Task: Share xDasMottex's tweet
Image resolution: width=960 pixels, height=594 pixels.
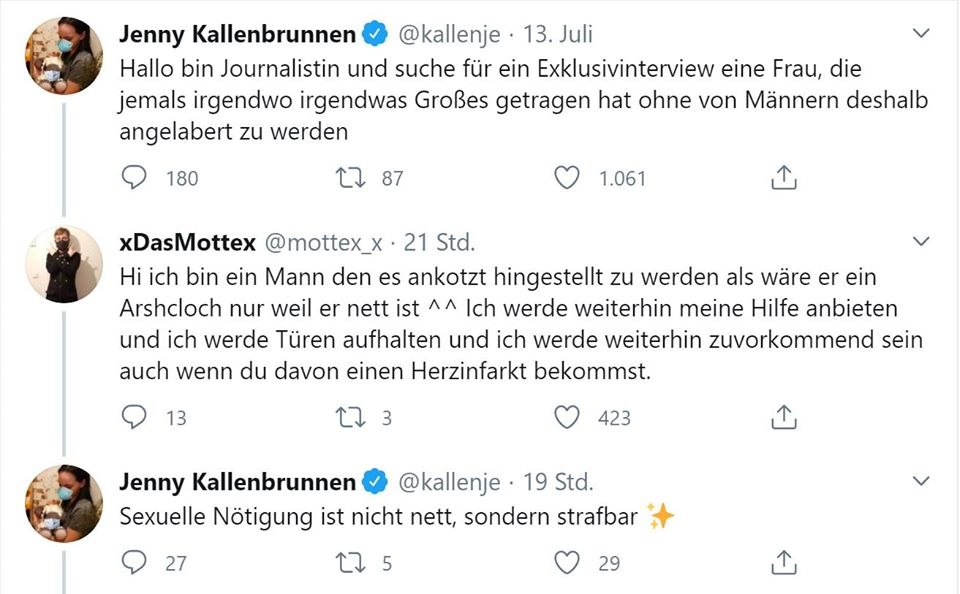Action: [x=785, y=417]
